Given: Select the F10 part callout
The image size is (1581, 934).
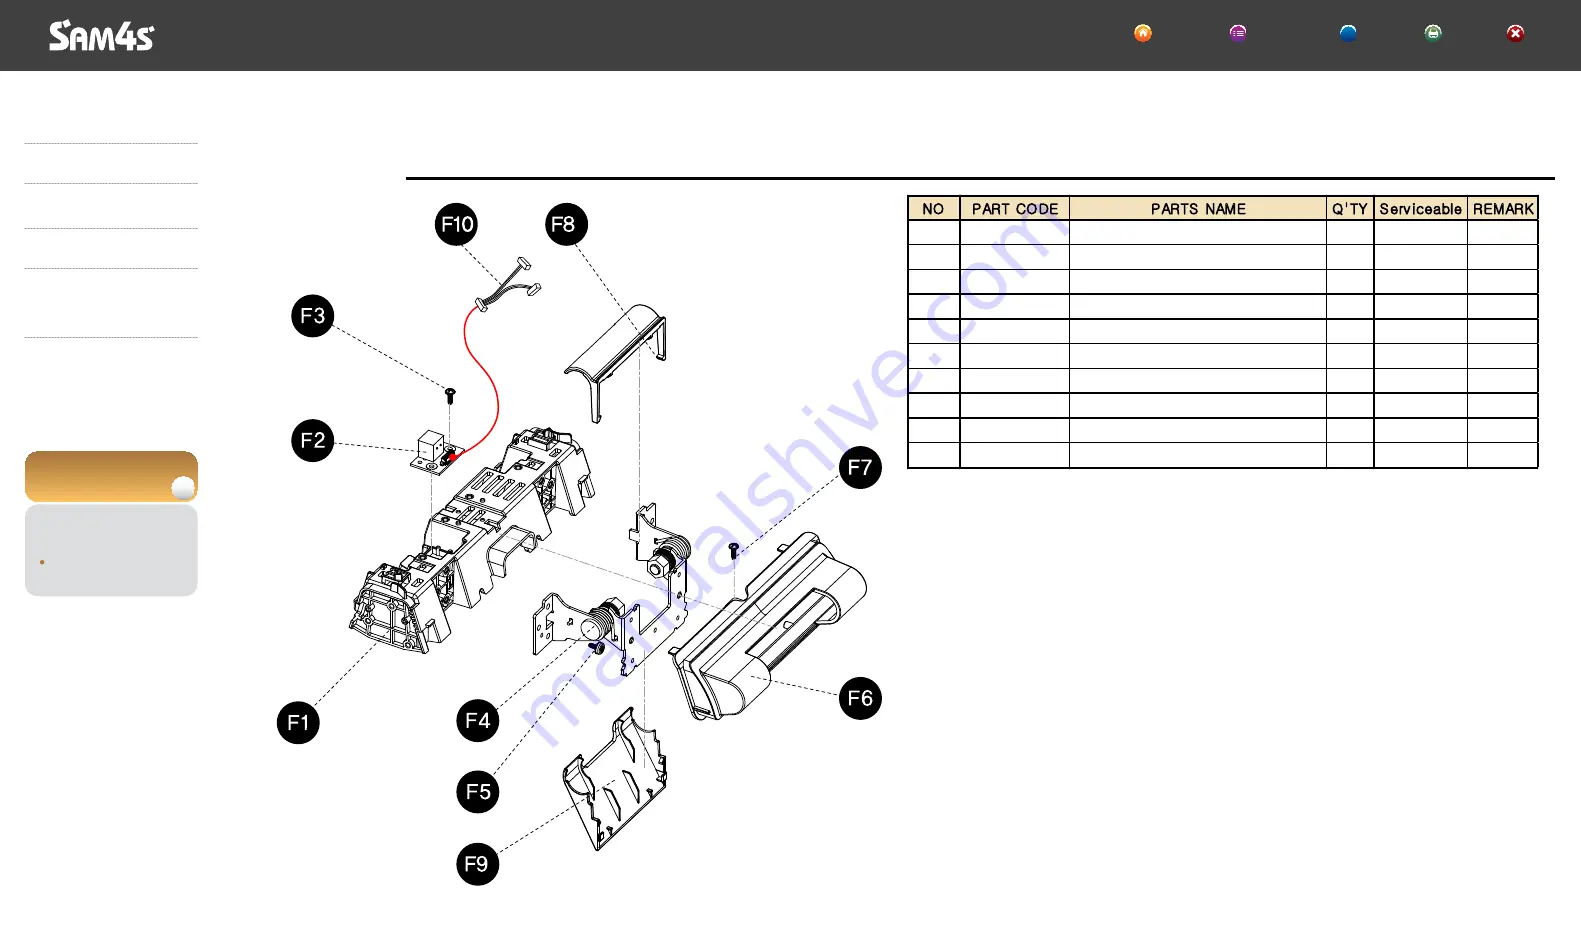Looking at the screenshot, I should [x=457, y=224].
